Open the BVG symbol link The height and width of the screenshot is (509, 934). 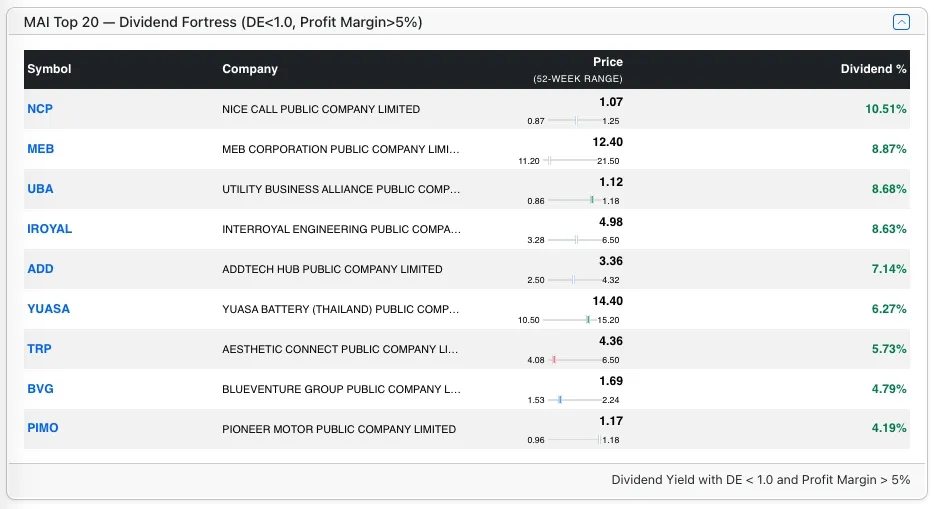(40, 388)
